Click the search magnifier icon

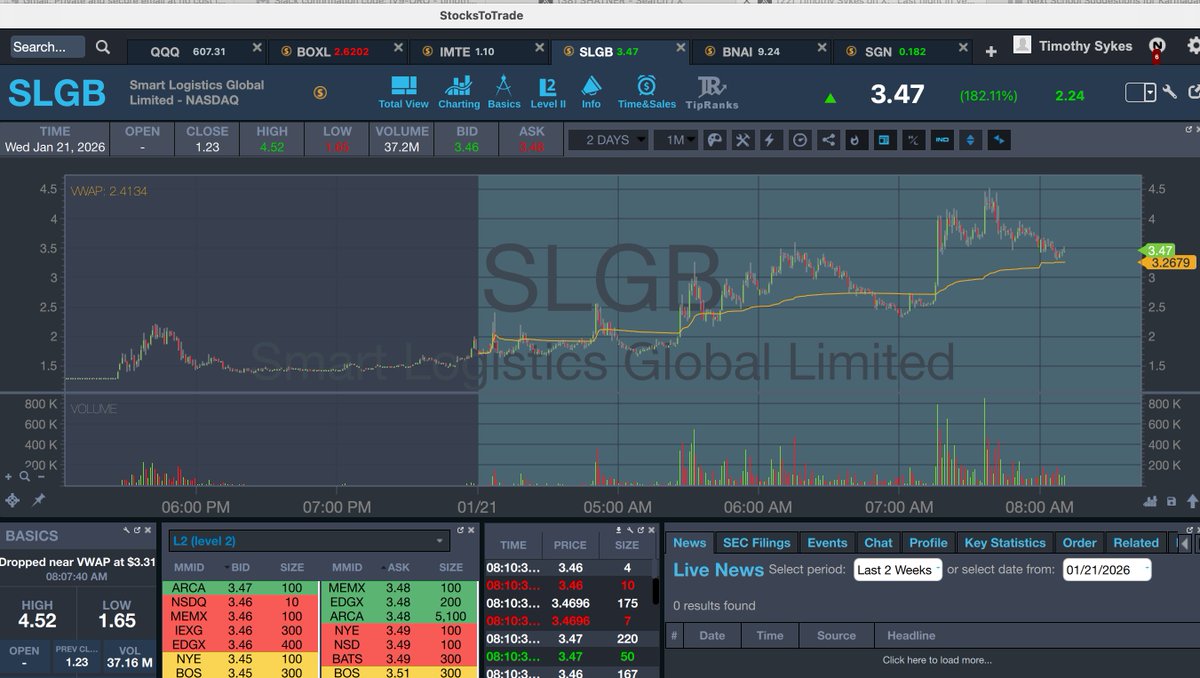103,47
